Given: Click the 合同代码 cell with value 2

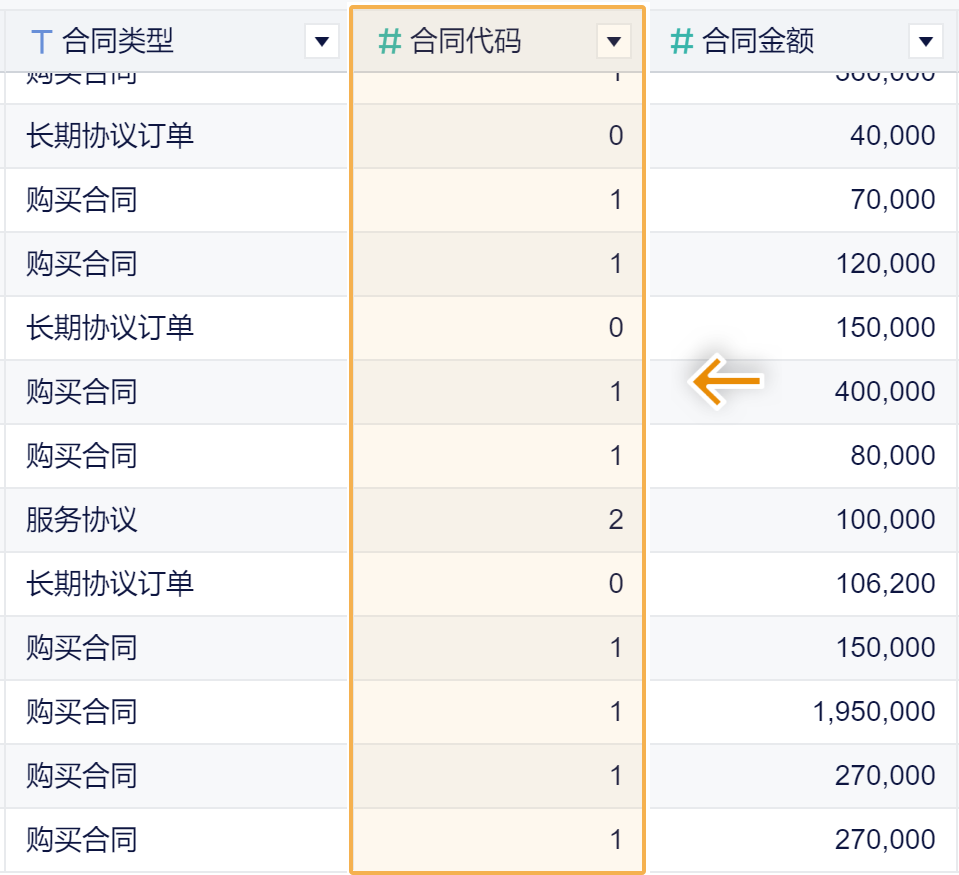Looking at the screenshot, I should (615, 520).
